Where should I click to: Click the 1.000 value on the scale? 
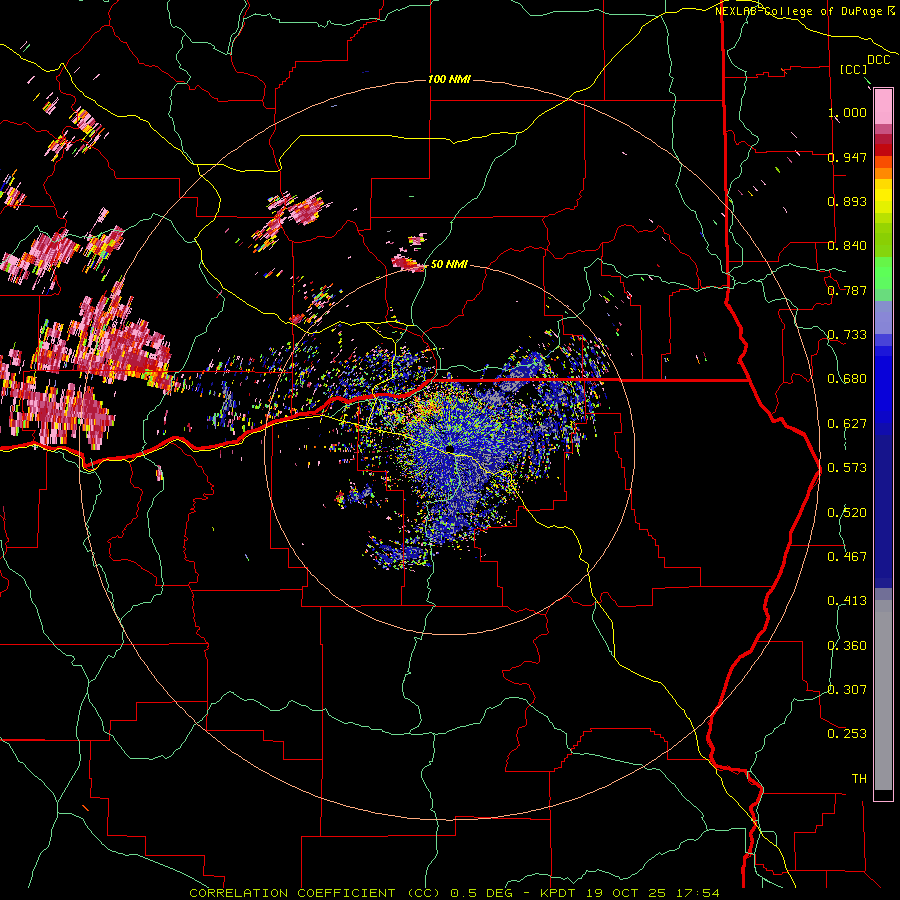tap(847, 112)
